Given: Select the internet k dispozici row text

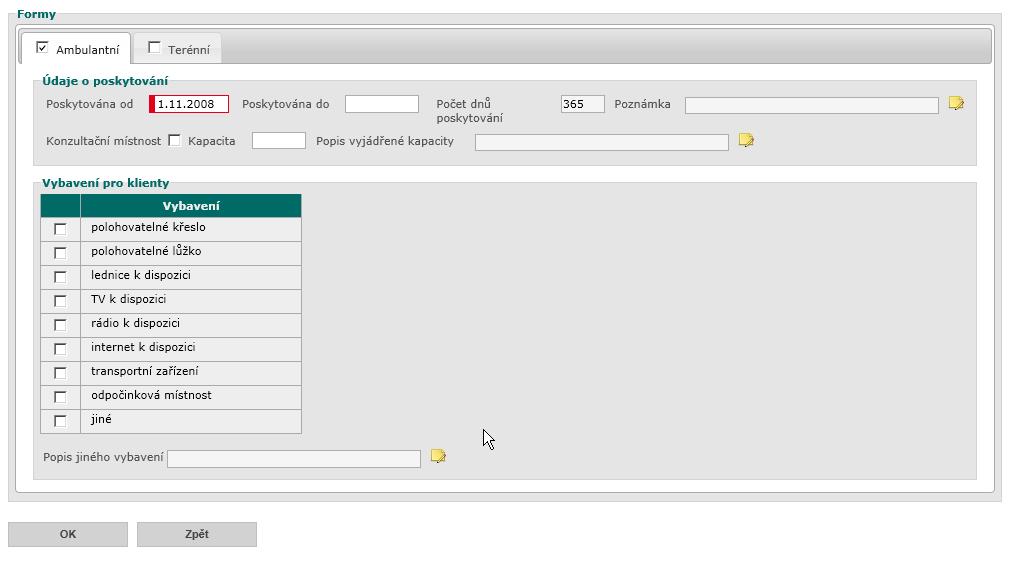Looking at the screenshot, I should point(143,347).
